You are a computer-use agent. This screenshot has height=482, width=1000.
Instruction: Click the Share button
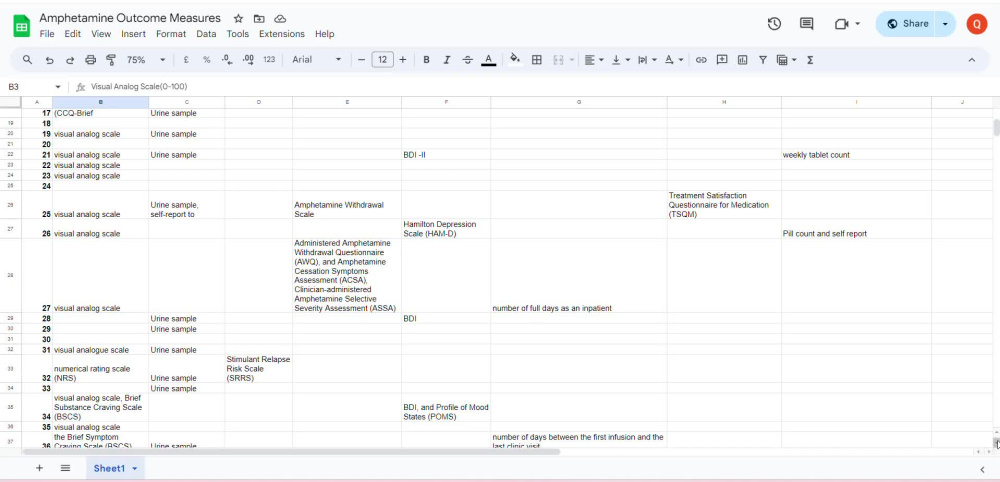coord(908,24)
